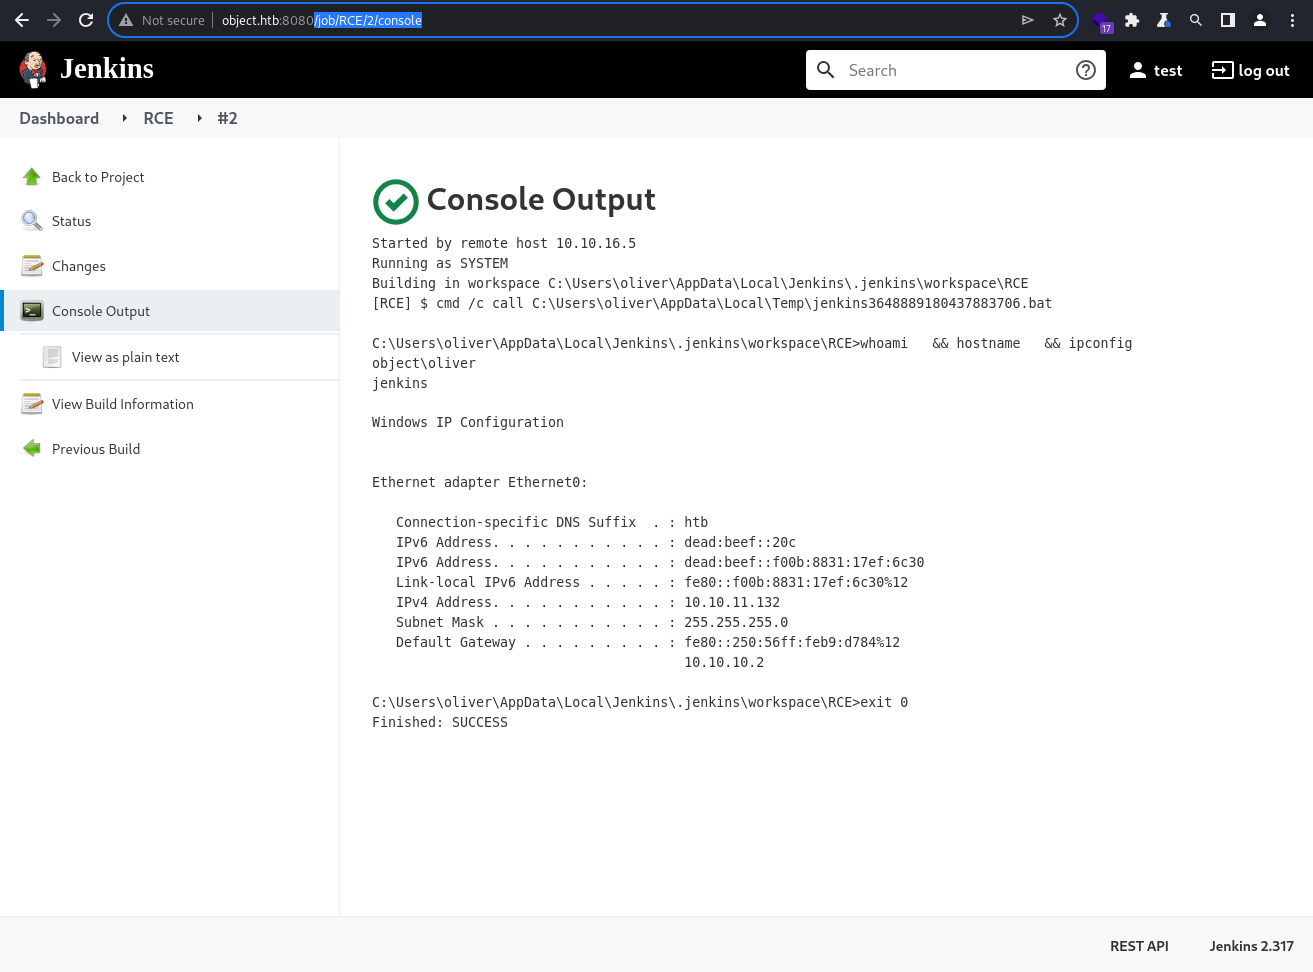Click the green success checkmark icon
The height and width of the screenshot is (972, 1313).
[x=396, y=202]
